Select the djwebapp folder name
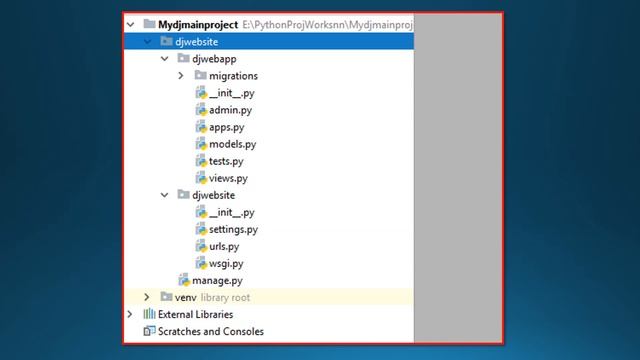The image size is (640, 360). (214, 59)
